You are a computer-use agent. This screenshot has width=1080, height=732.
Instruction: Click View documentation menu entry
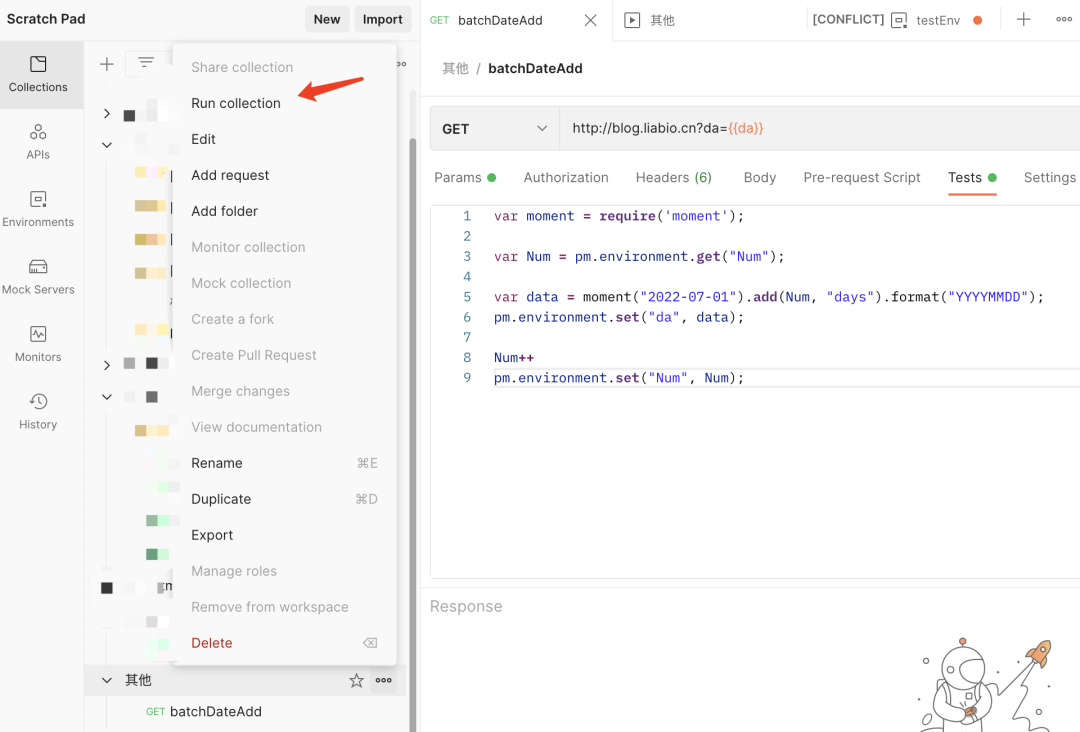(284, 427)
